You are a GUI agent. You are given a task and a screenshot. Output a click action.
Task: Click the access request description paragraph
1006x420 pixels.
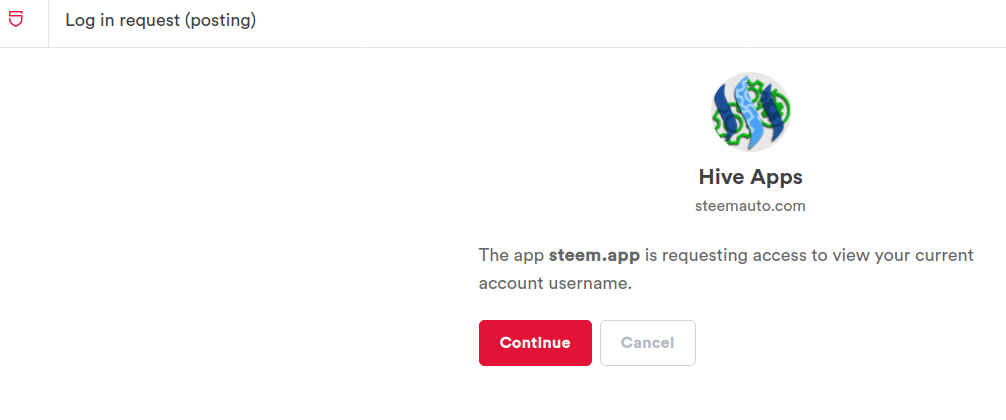(726, 269)
